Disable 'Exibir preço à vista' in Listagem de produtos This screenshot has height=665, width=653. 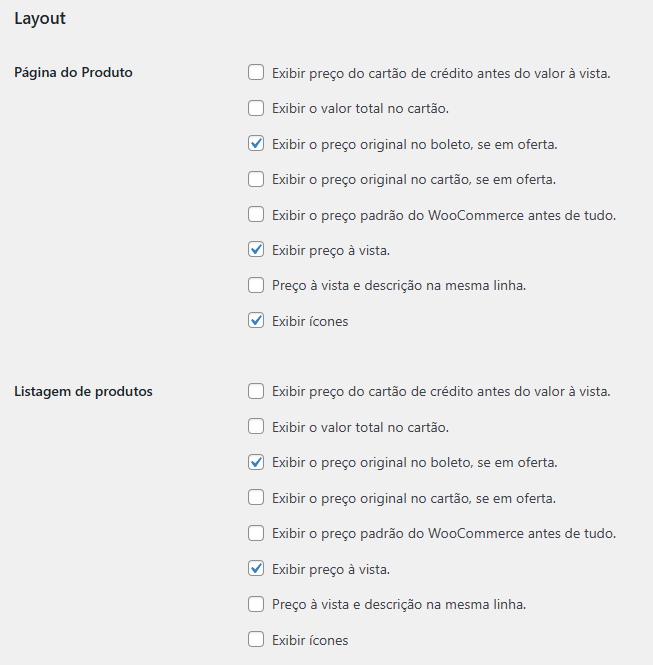(x=256, y=569)
